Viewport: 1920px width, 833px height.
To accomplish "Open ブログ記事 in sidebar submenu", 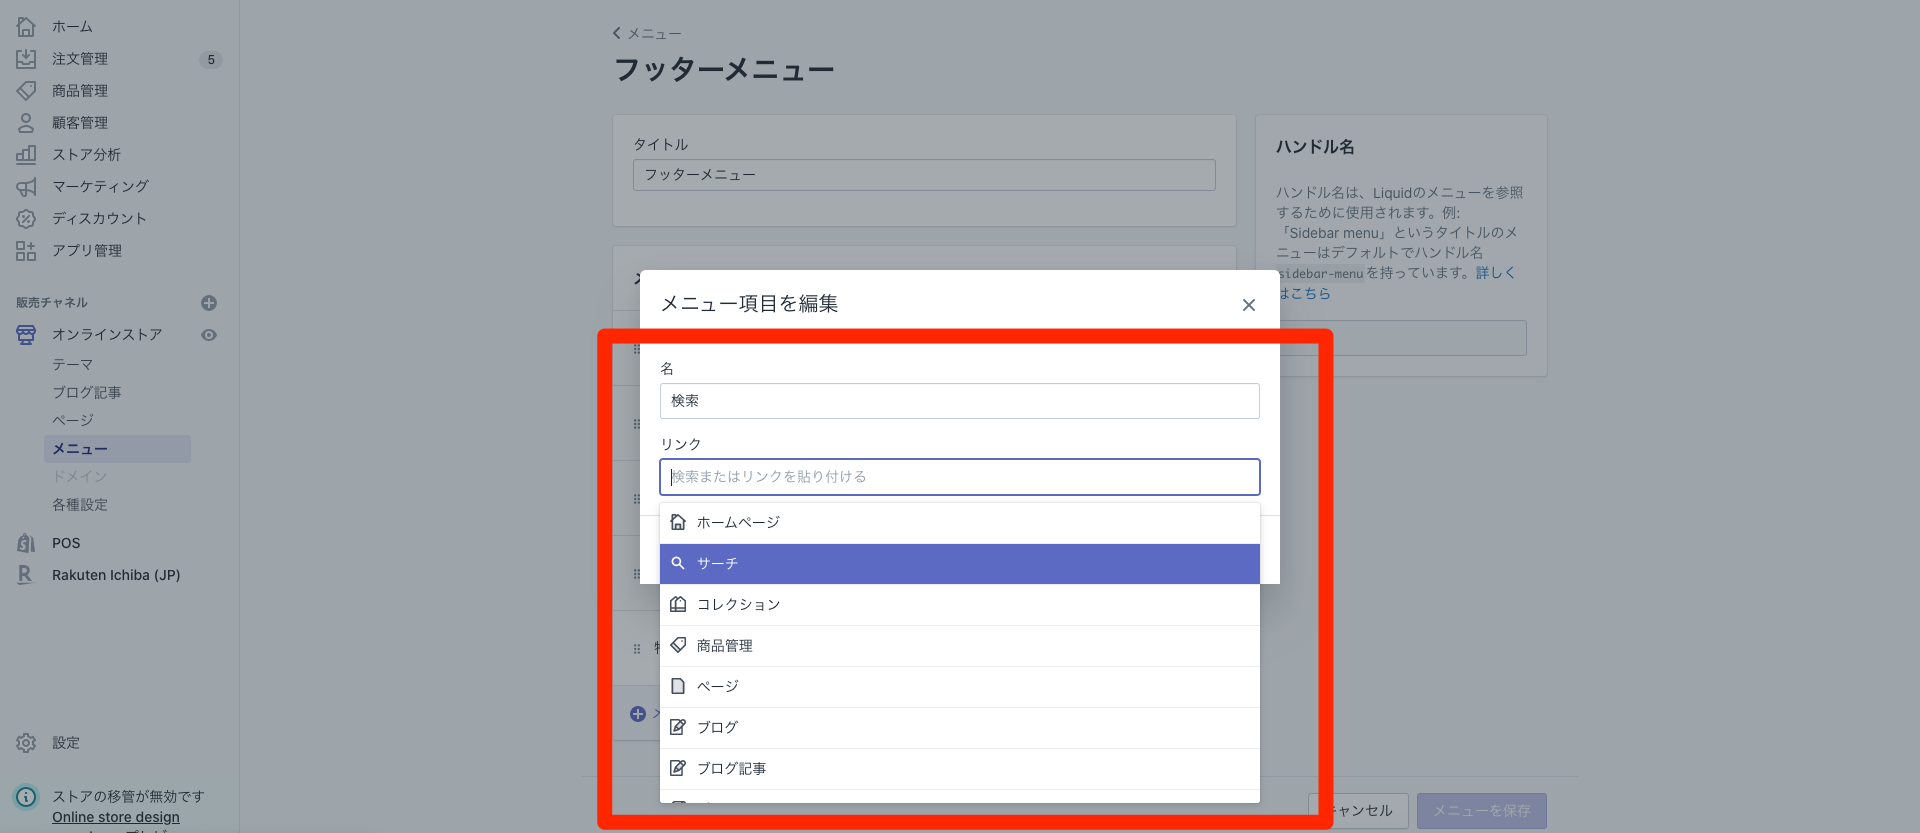I will click(x=86, y=393).
